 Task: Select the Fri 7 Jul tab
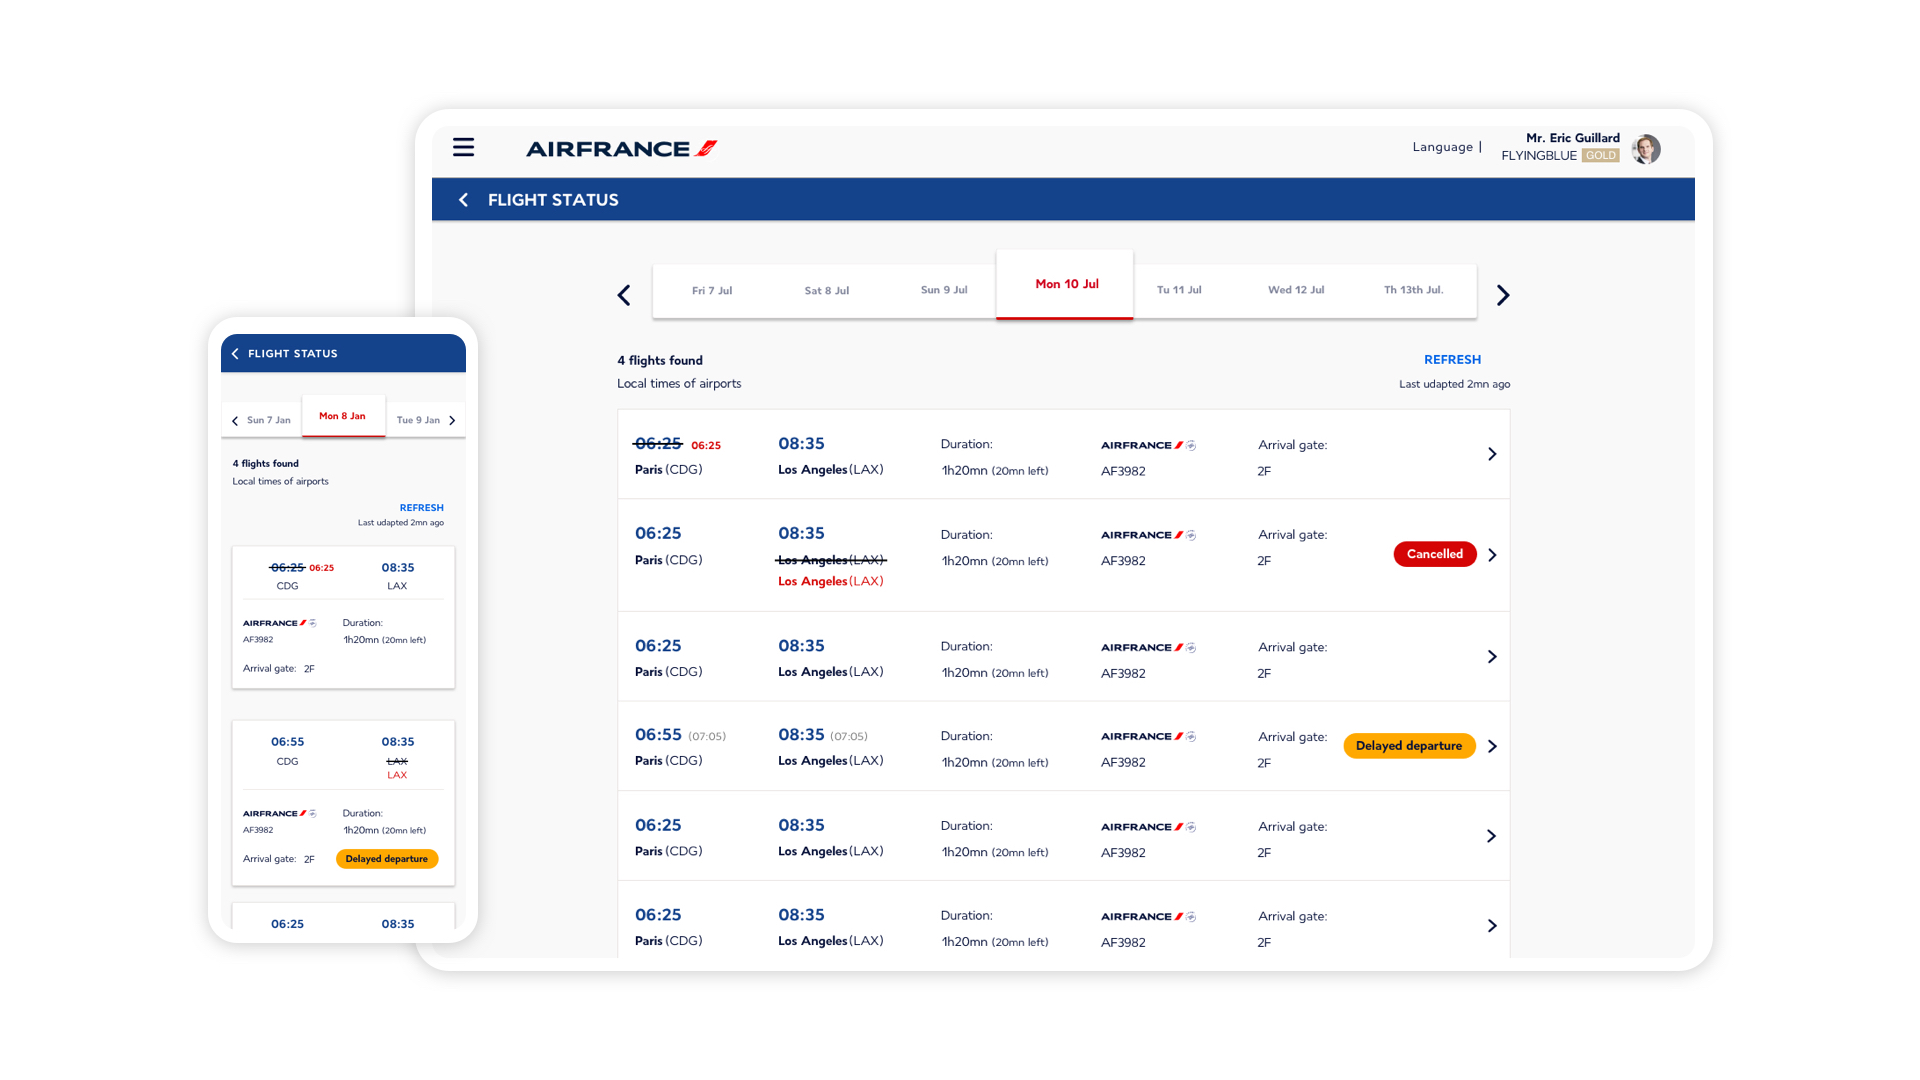click(x=712, y=291)
